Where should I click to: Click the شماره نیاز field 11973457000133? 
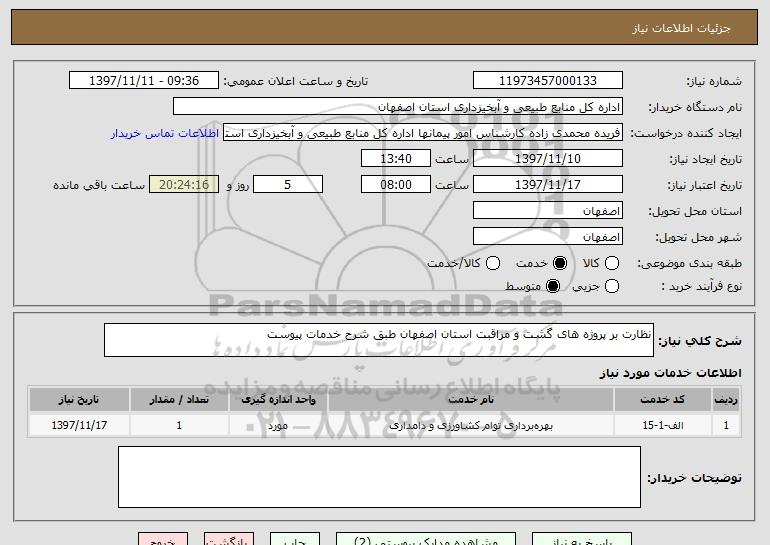(x=548, y=81)
